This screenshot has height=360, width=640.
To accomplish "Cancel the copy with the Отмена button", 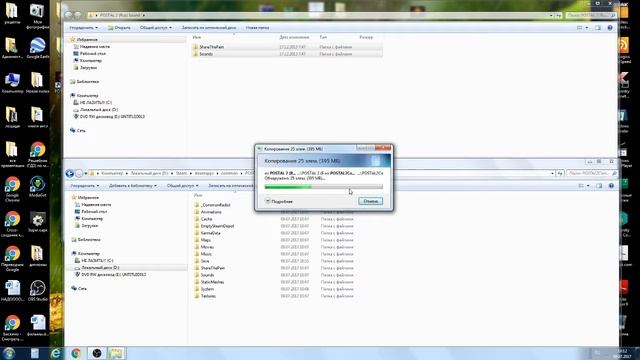I will [371, 201].
